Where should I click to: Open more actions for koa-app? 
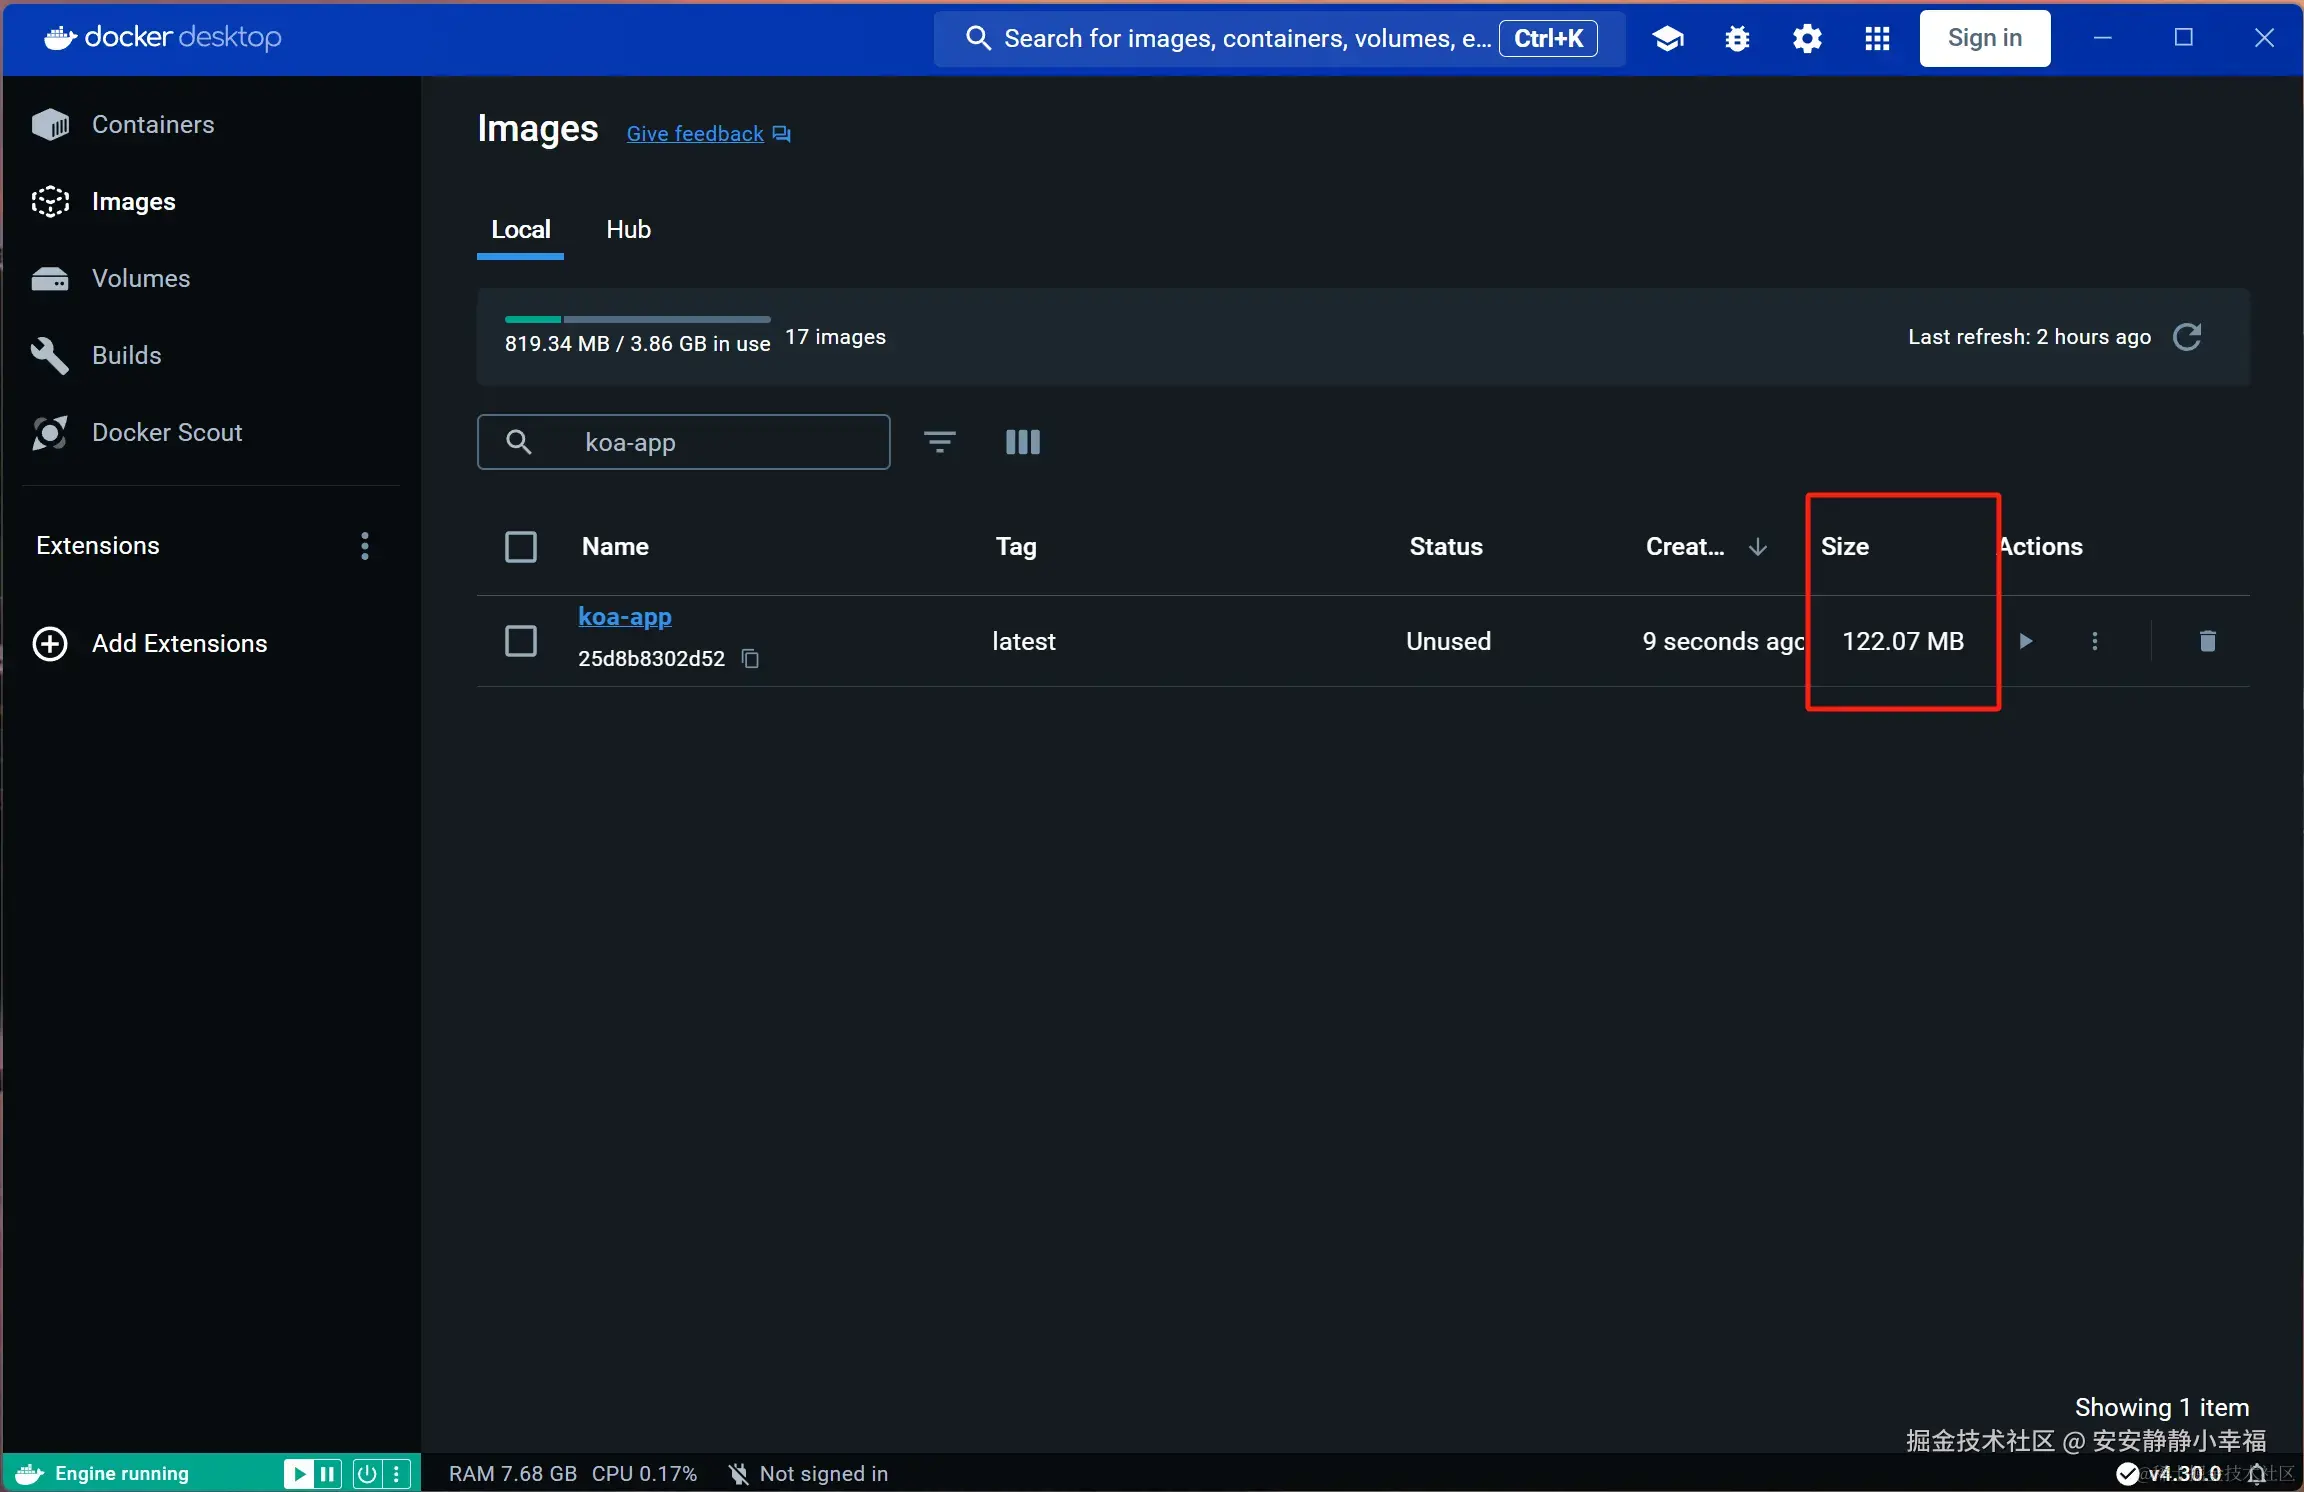click(x=2095, y=641)
